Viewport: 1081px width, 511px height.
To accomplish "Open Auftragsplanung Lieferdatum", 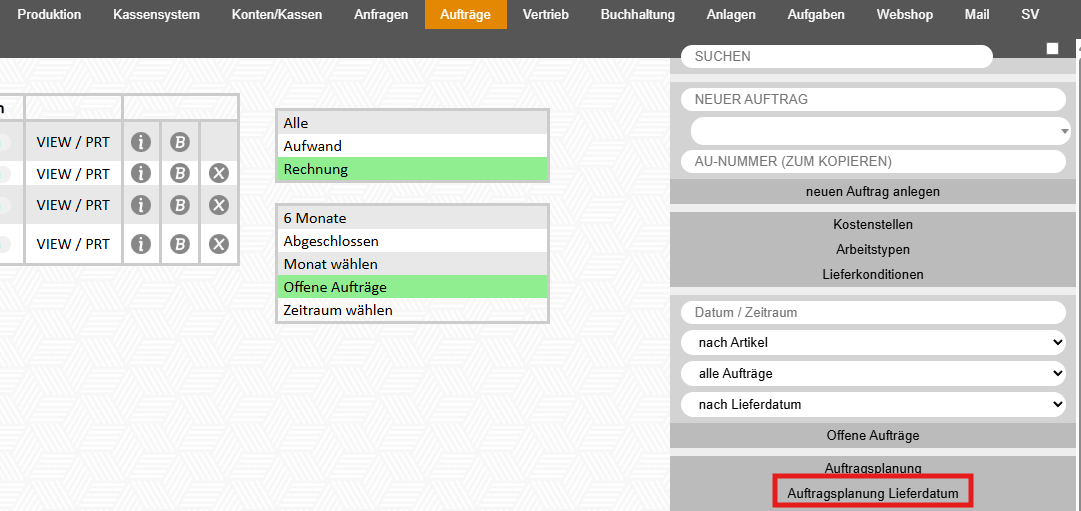I will point(873,493).
